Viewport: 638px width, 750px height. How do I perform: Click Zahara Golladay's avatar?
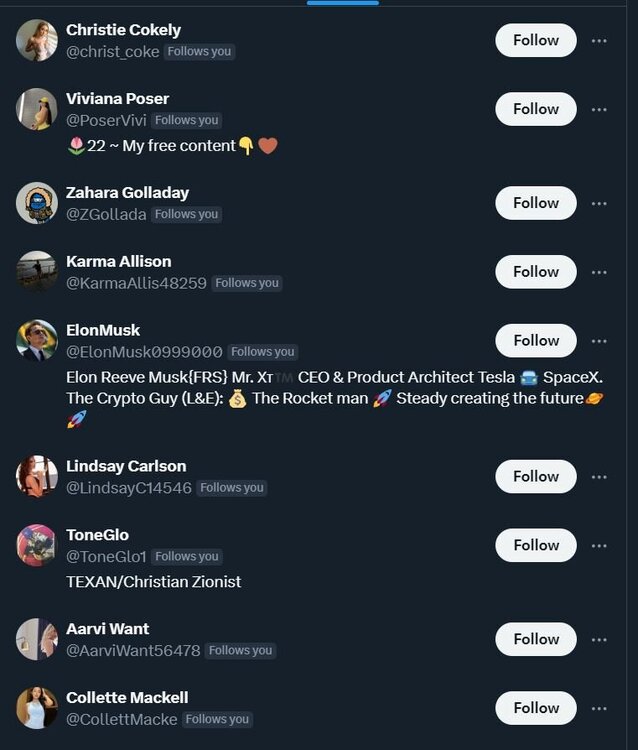(37, 203)
